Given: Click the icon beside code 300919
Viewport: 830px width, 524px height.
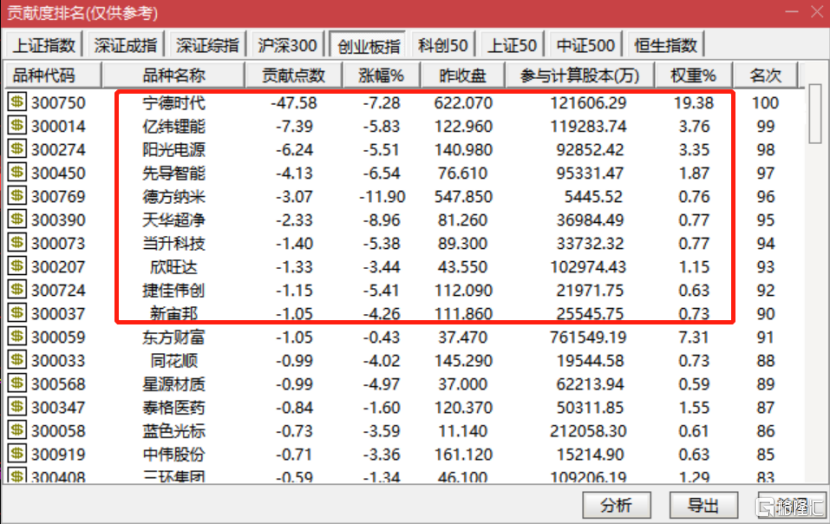Looking at the screenshot, I should (x=17, y=454).
